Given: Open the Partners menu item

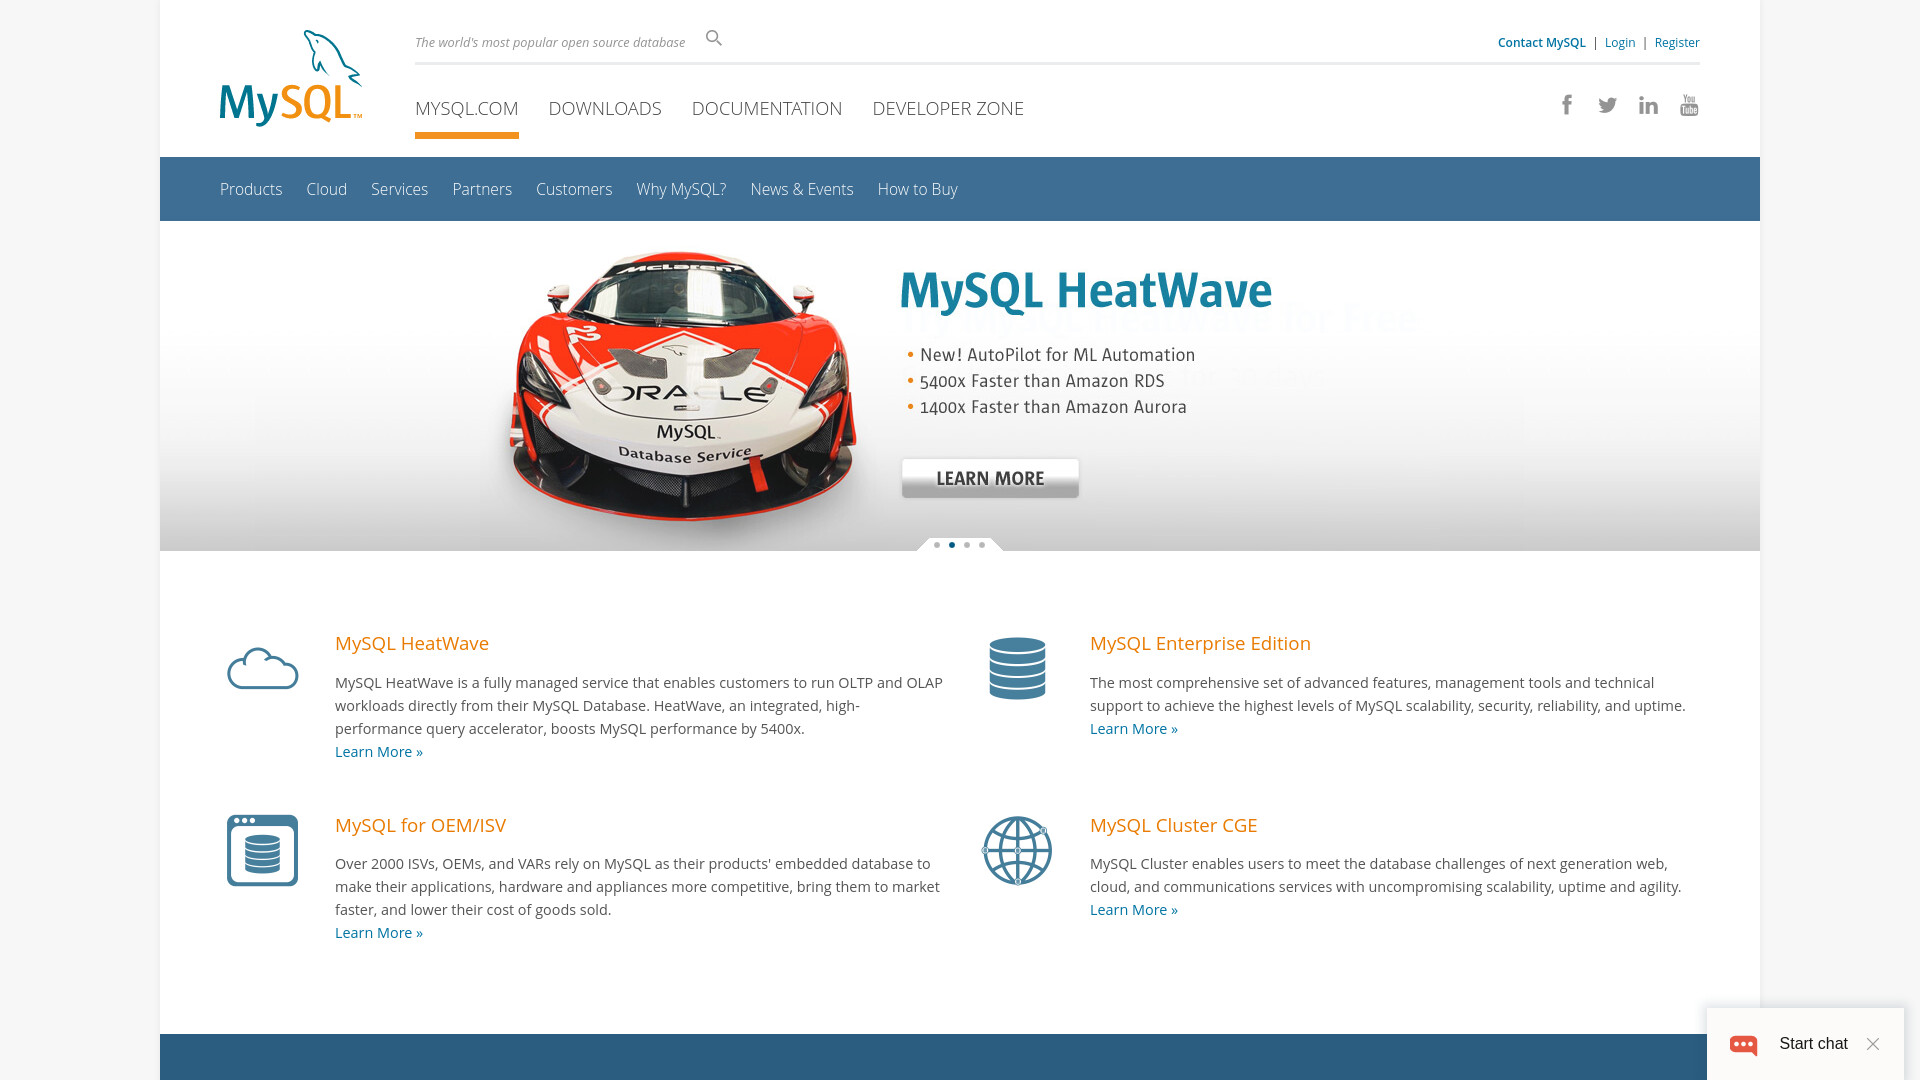Looking at the screenshot, I should pyautogui.click(x=482, y=189).
